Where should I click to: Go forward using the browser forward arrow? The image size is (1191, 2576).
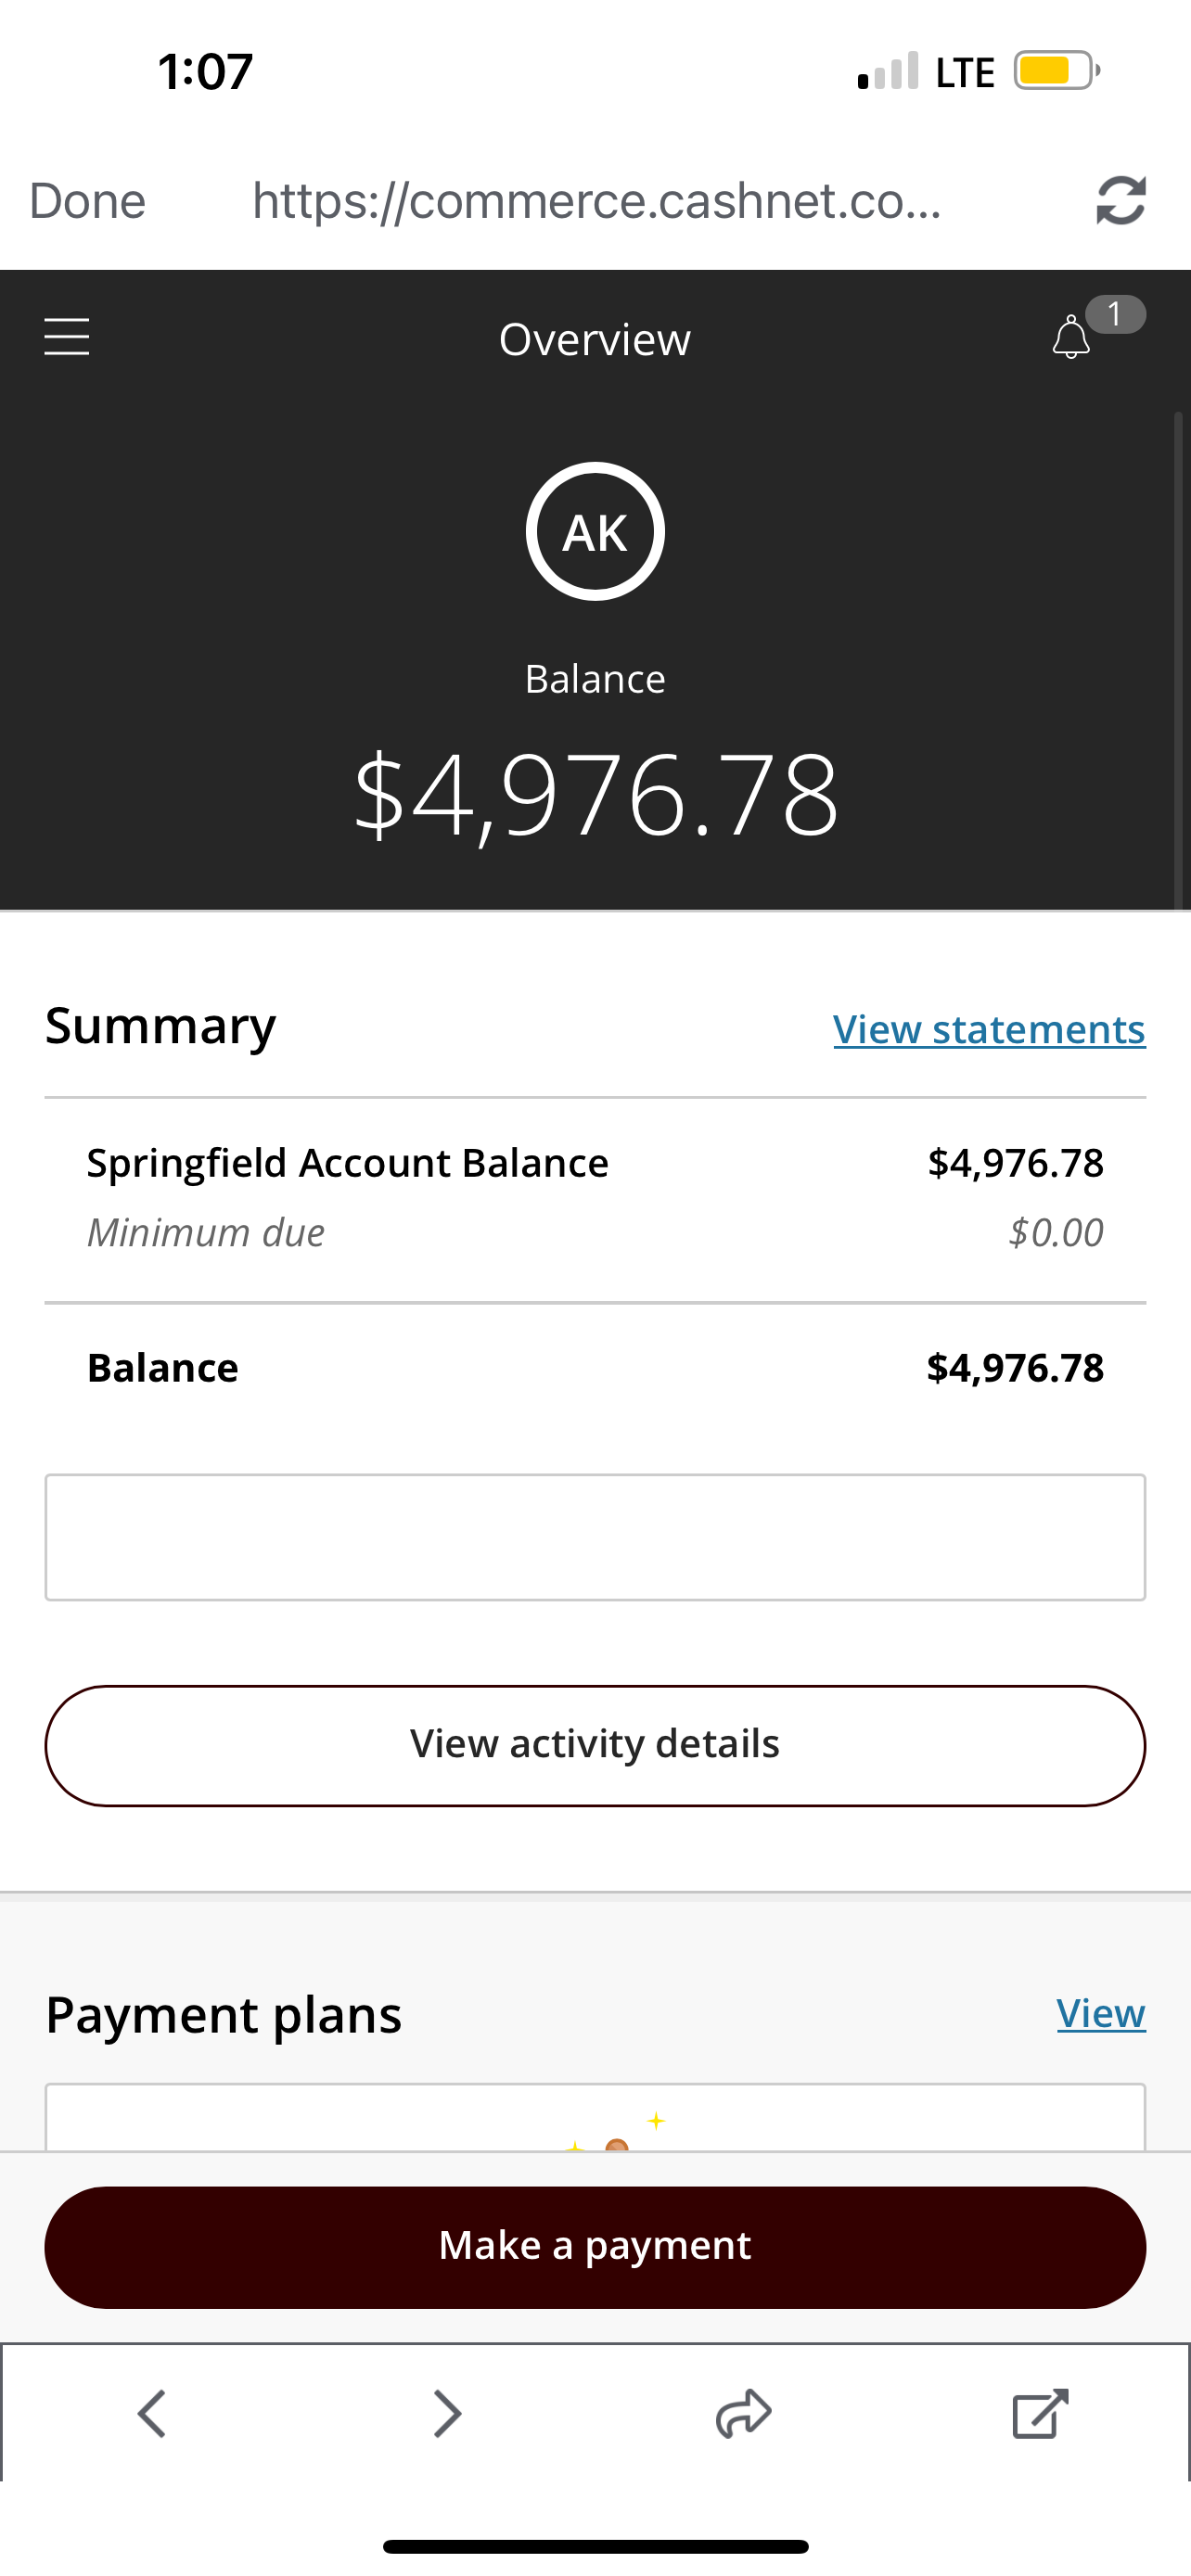[447, 2415]
